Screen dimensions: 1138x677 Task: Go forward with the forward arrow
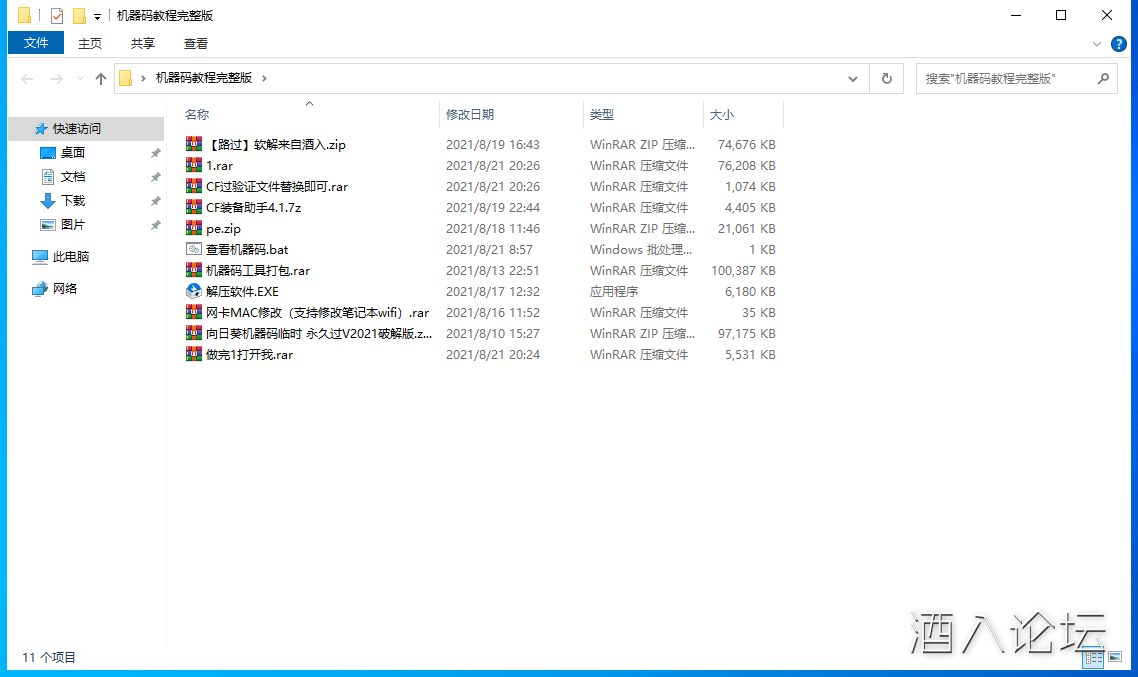pos(57,78)
